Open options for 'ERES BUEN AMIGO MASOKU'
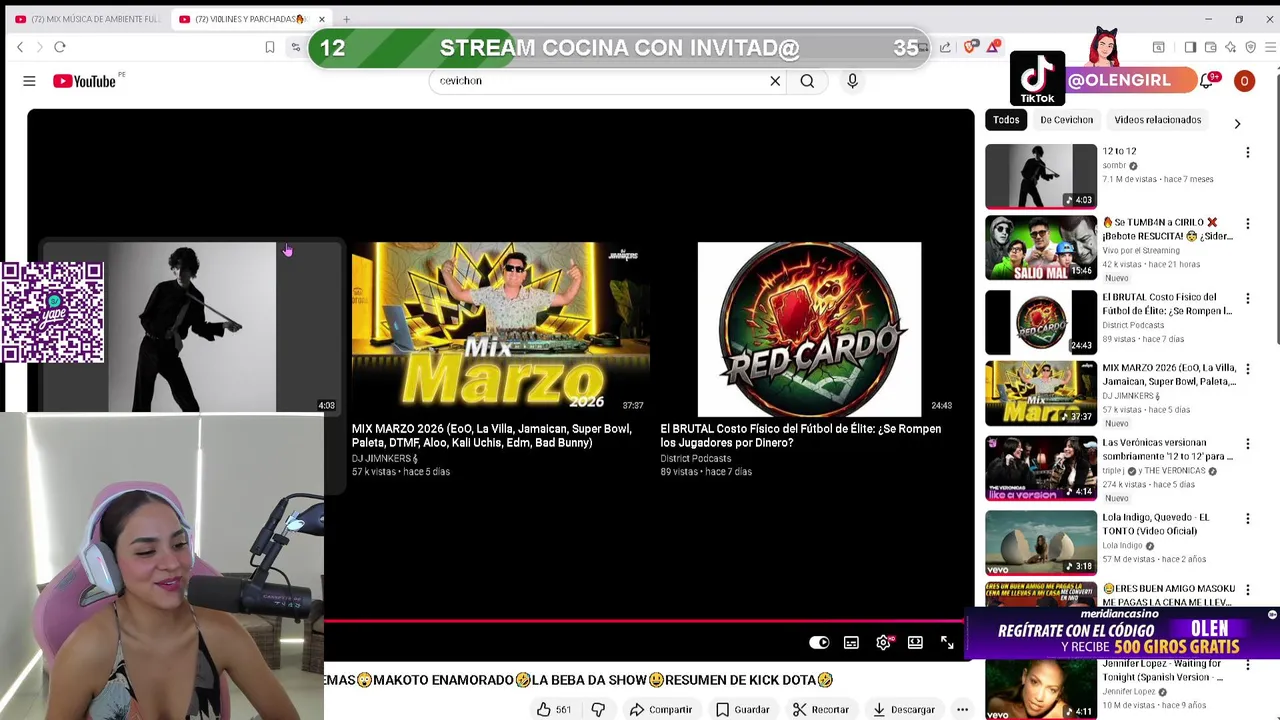Screen dimensions: 1280x720 [x=1247, y=590]
